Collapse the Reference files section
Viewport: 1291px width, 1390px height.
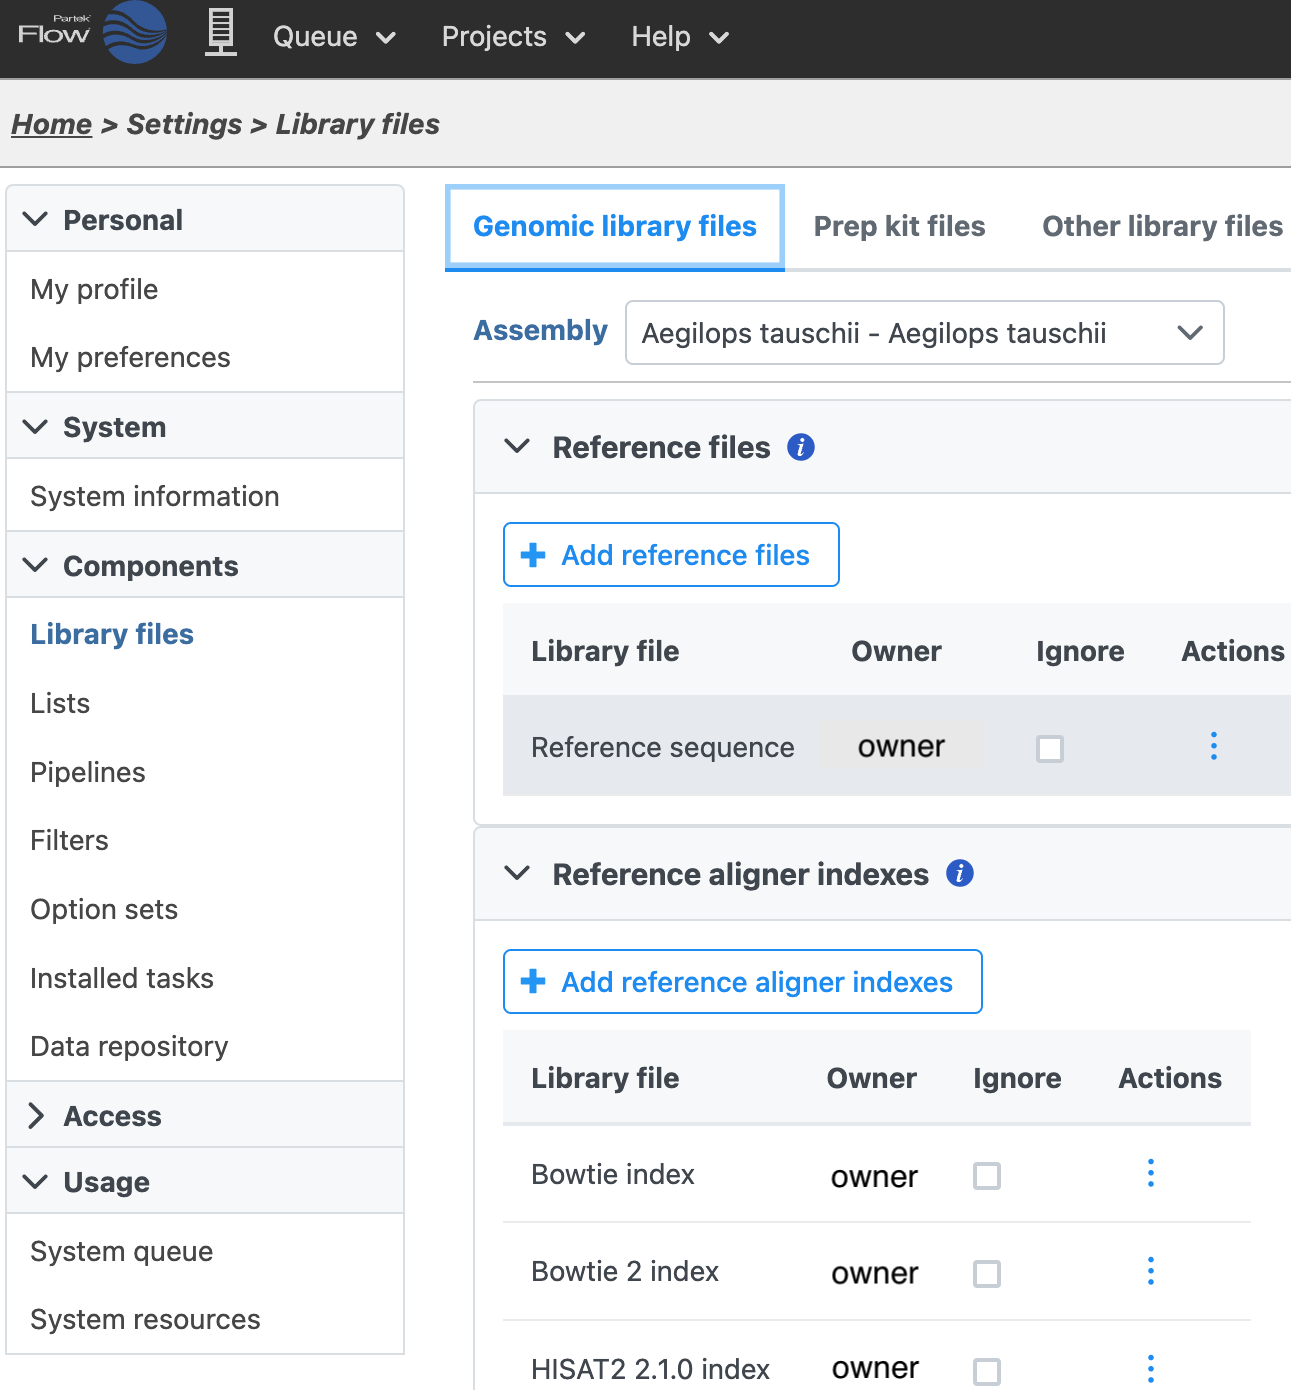[x=517, y=446]
